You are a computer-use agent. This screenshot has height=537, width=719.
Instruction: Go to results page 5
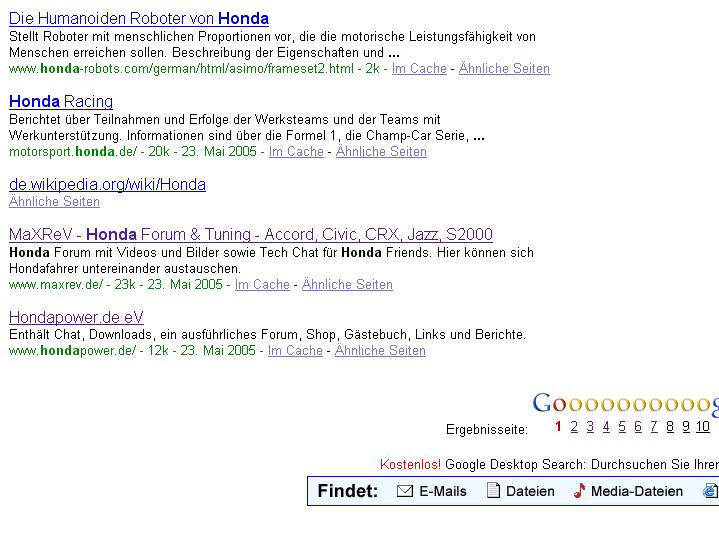(622, 427)
